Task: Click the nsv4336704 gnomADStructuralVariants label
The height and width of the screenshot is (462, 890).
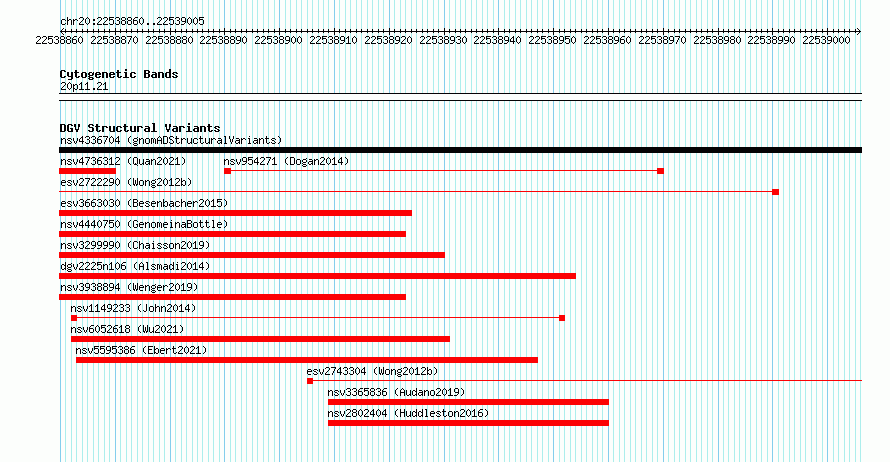Action: [x=171, y=140]
